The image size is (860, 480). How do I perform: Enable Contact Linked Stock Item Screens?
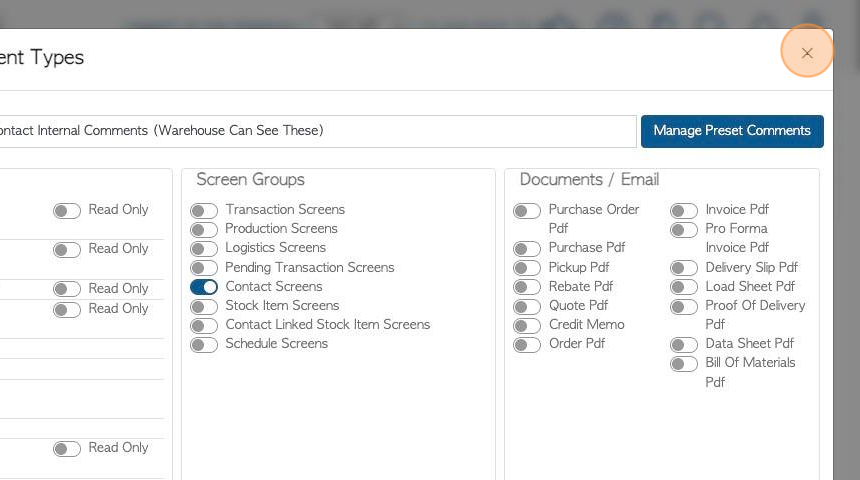tap(204, 326)
